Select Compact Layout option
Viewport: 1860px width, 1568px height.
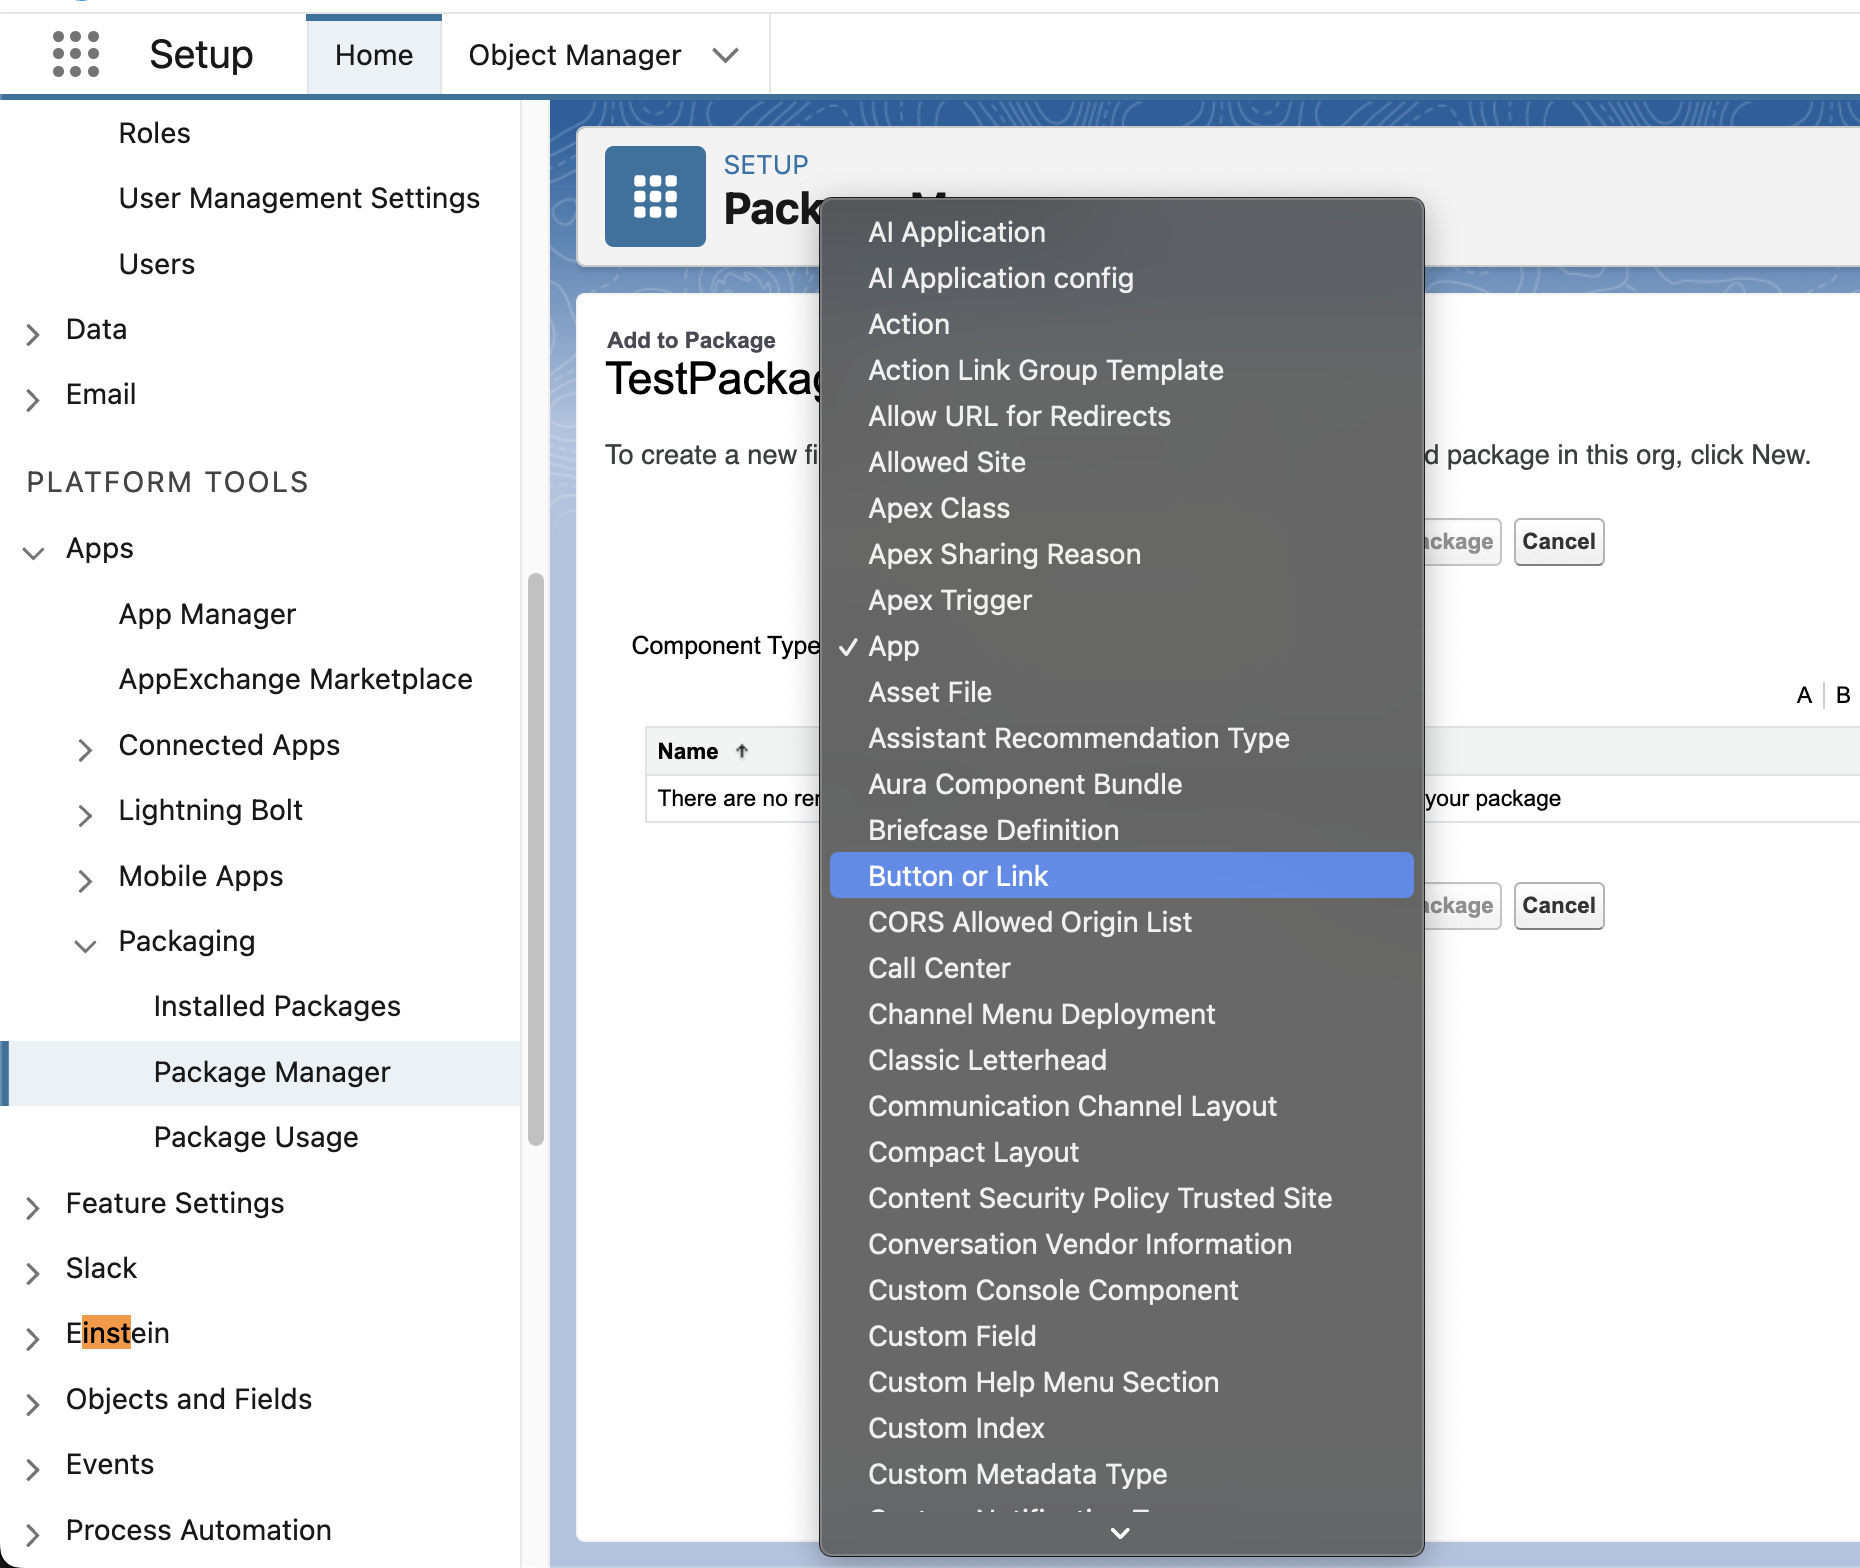[x=1122, y=1152]
